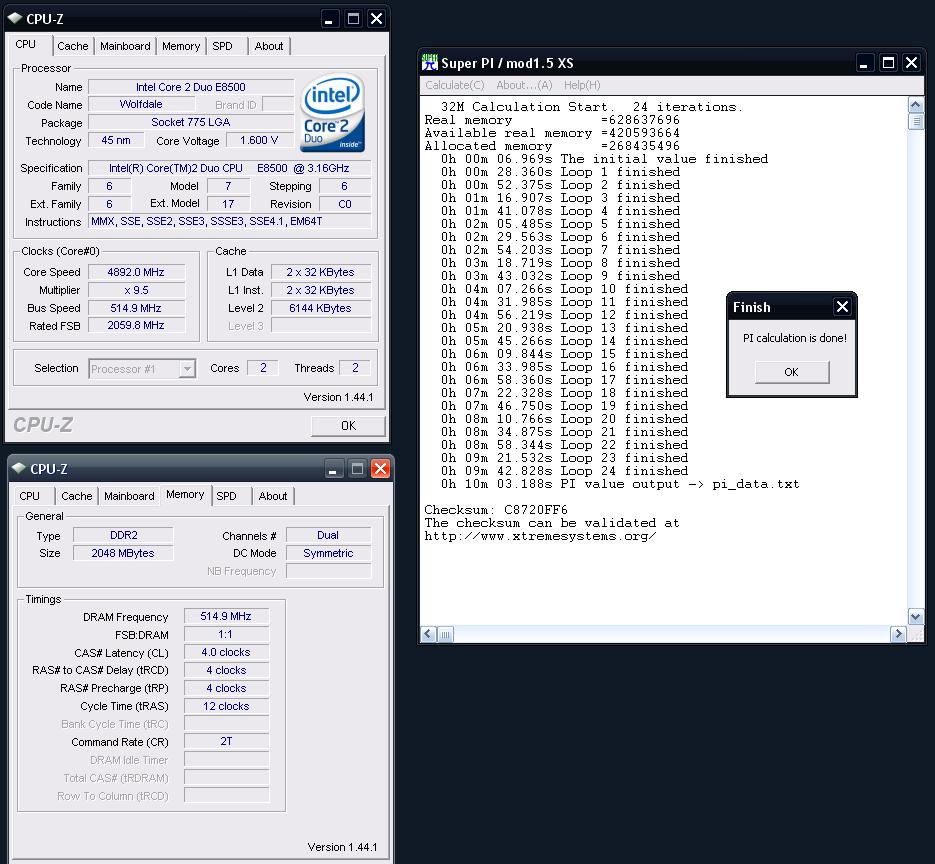Select Memory tab in top CPU-Z window

click(x=181, y=46)
